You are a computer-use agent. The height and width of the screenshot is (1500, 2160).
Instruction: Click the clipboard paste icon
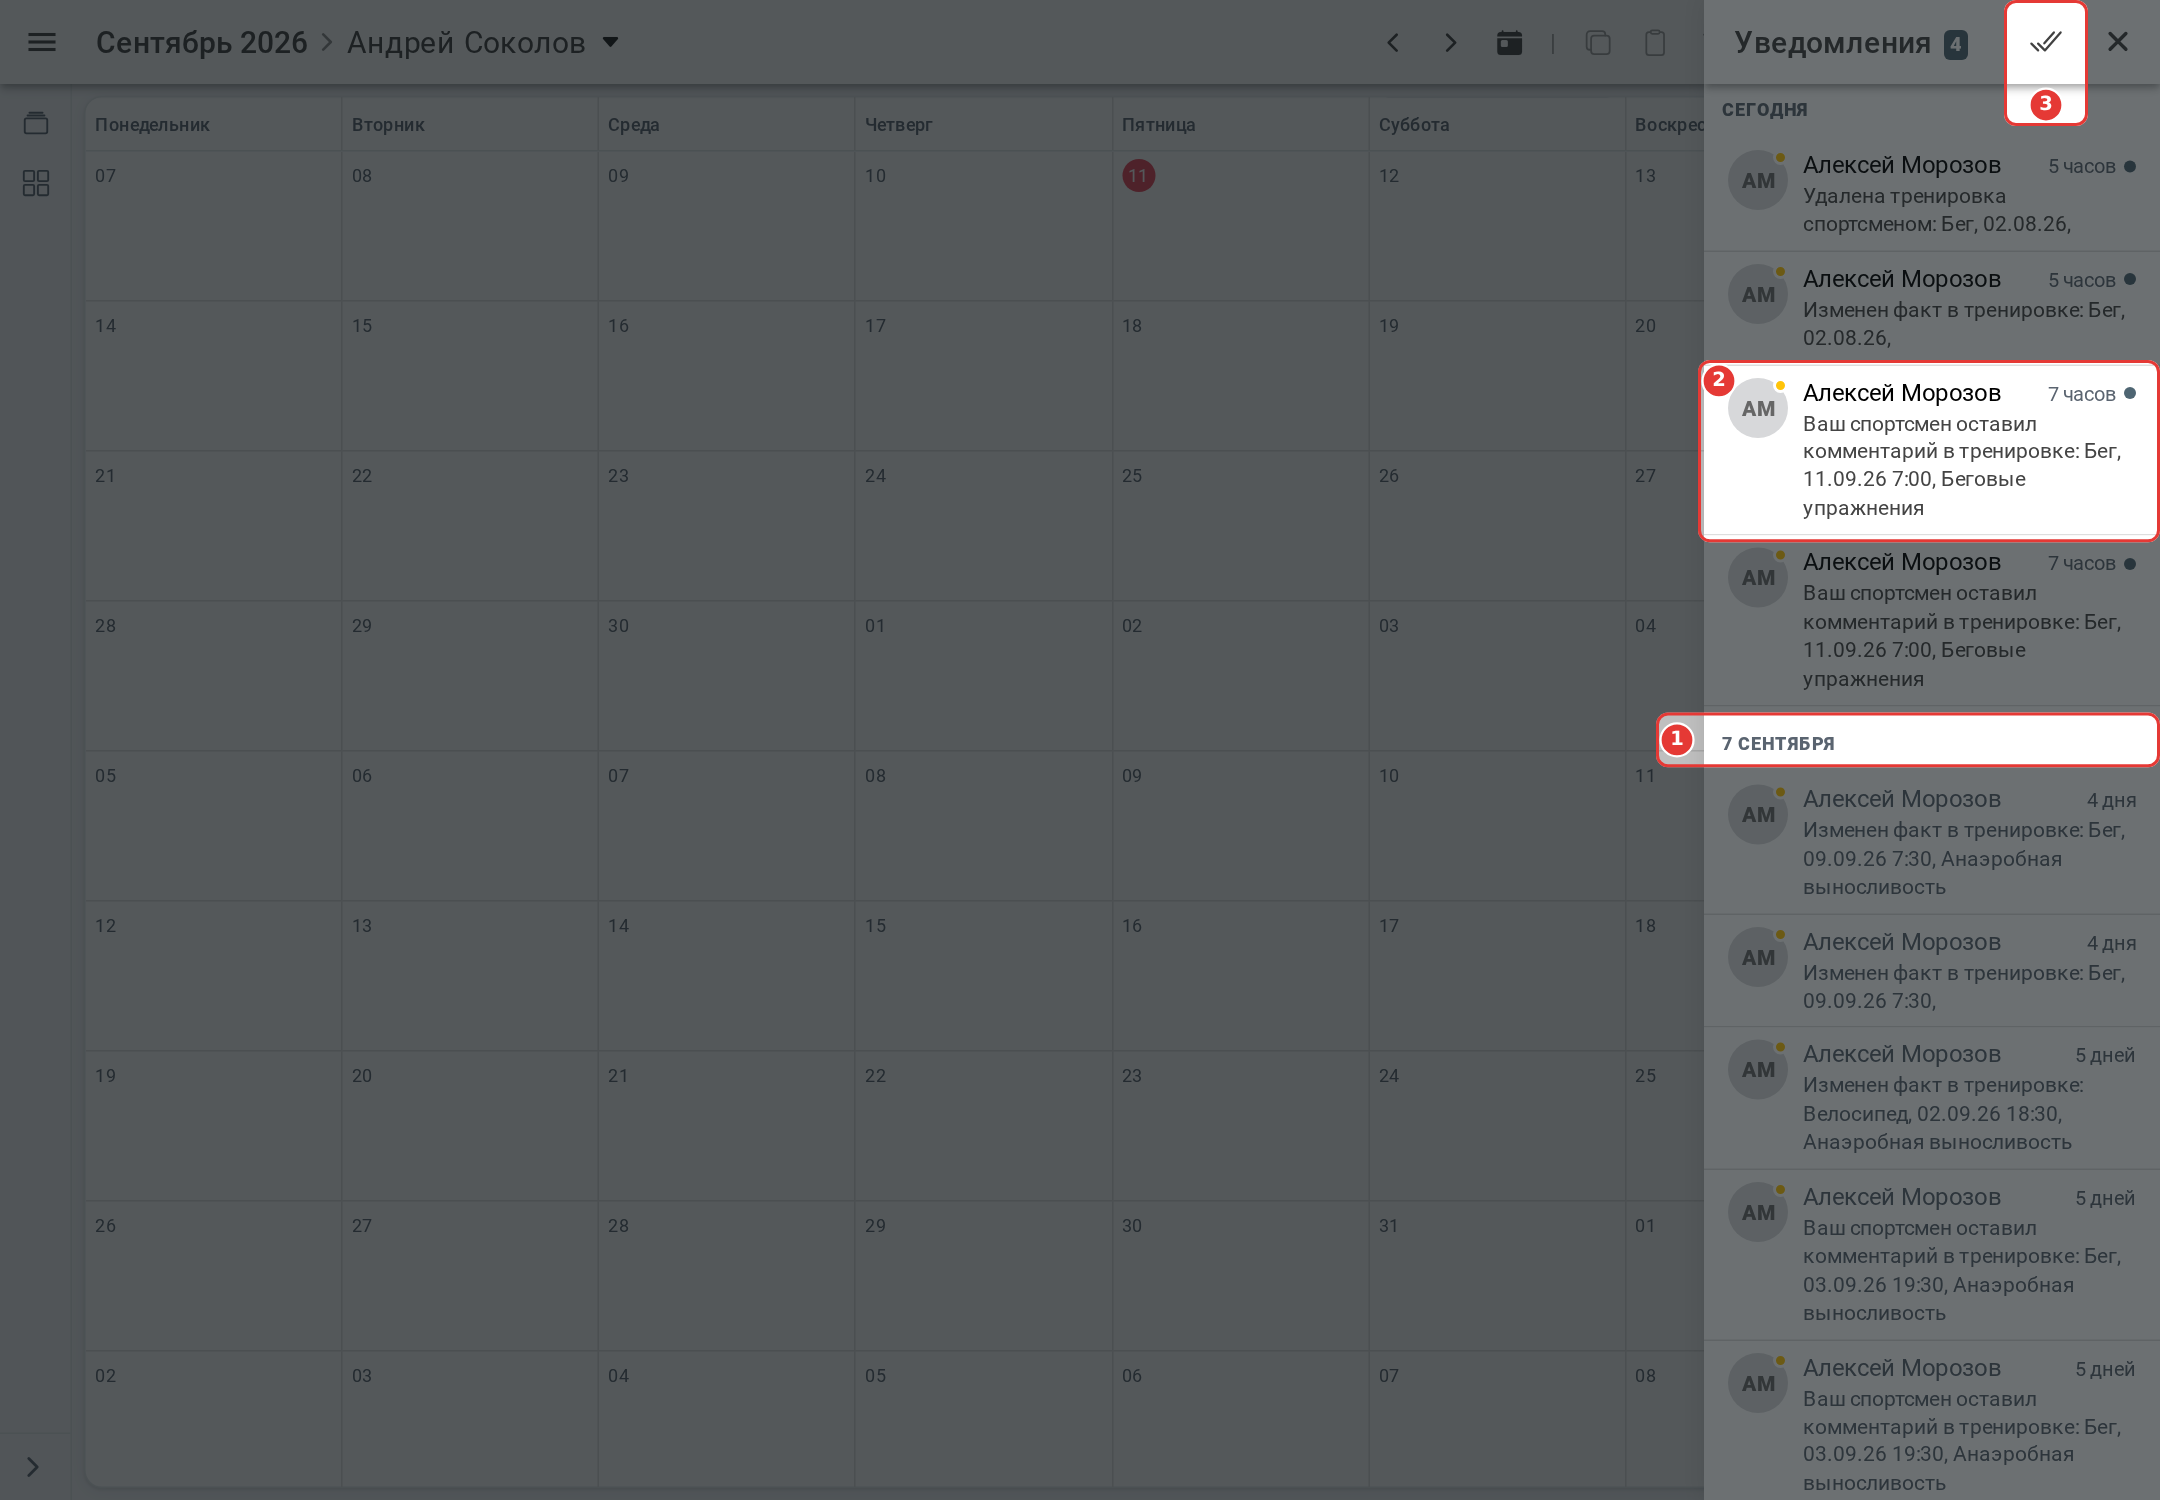point(1655,42)
